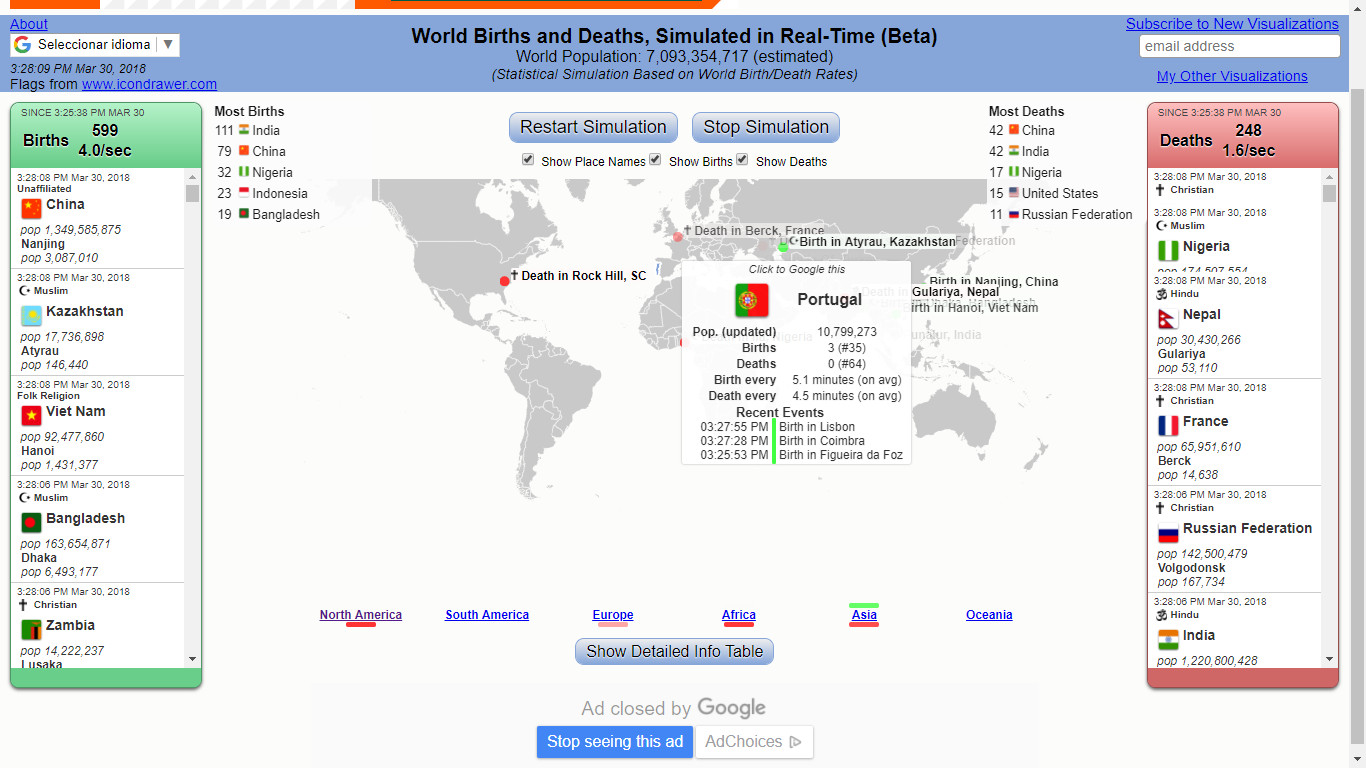Click the Show Detailed Info Table button
Screen dimensions: 1366x768
(674, 651)
